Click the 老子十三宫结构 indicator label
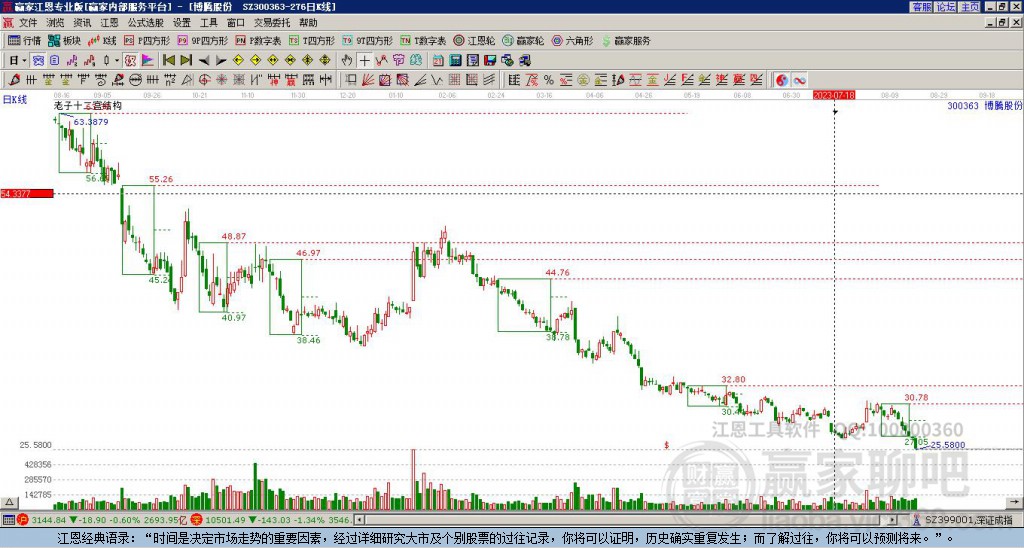The image size is (1024, 548). (x=88, y=105)
